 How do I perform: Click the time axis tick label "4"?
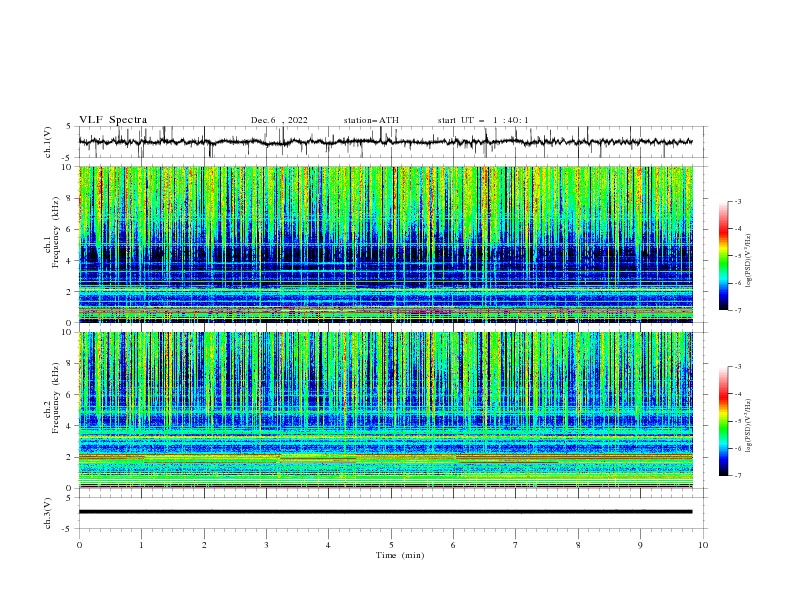click(328, 545)
